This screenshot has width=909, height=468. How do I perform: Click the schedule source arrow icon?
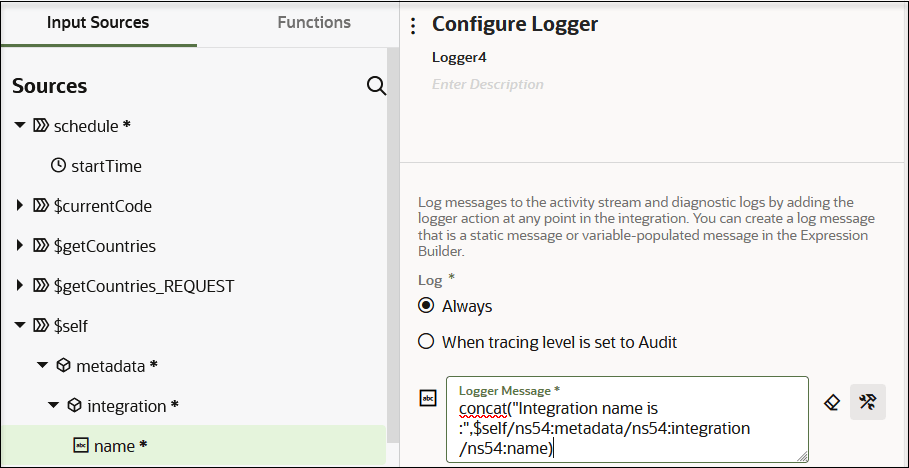41,126
